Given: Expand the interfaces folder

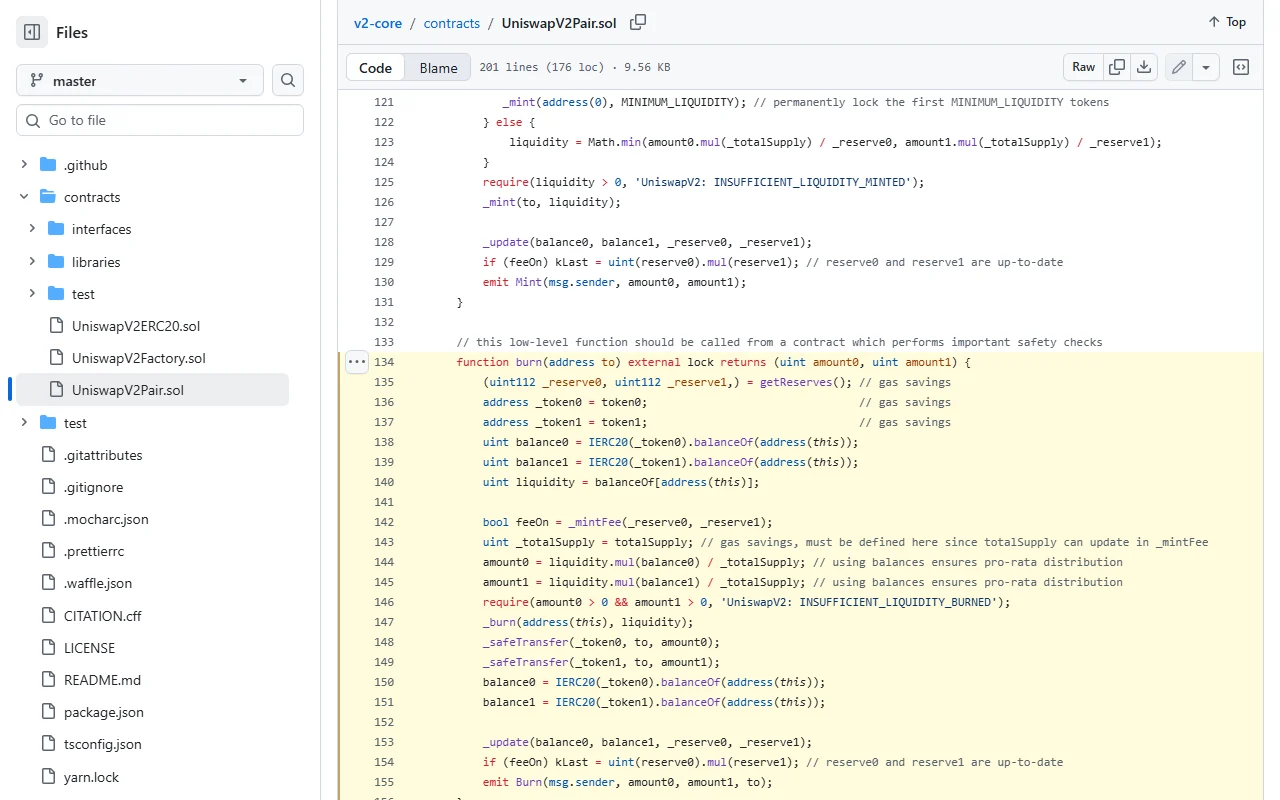Looking at the screenshot, I should (32, 229).
